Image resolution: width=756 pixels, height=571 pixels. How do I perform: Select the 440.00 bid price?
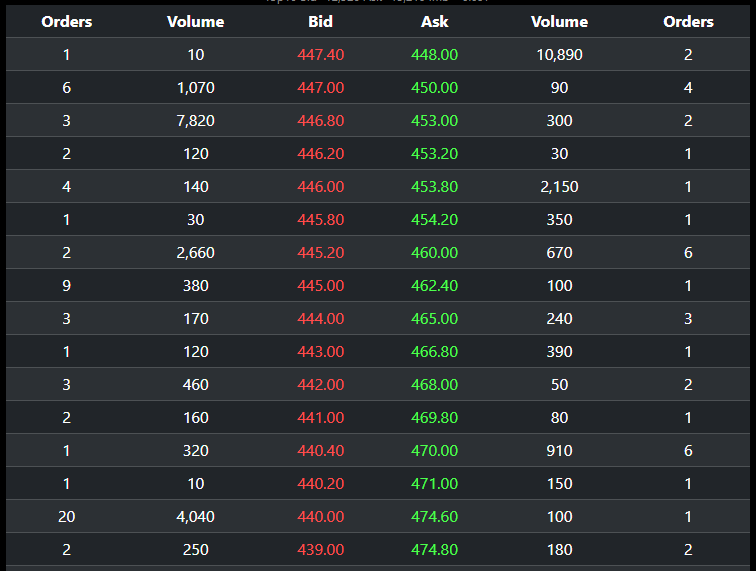point(320,516)
